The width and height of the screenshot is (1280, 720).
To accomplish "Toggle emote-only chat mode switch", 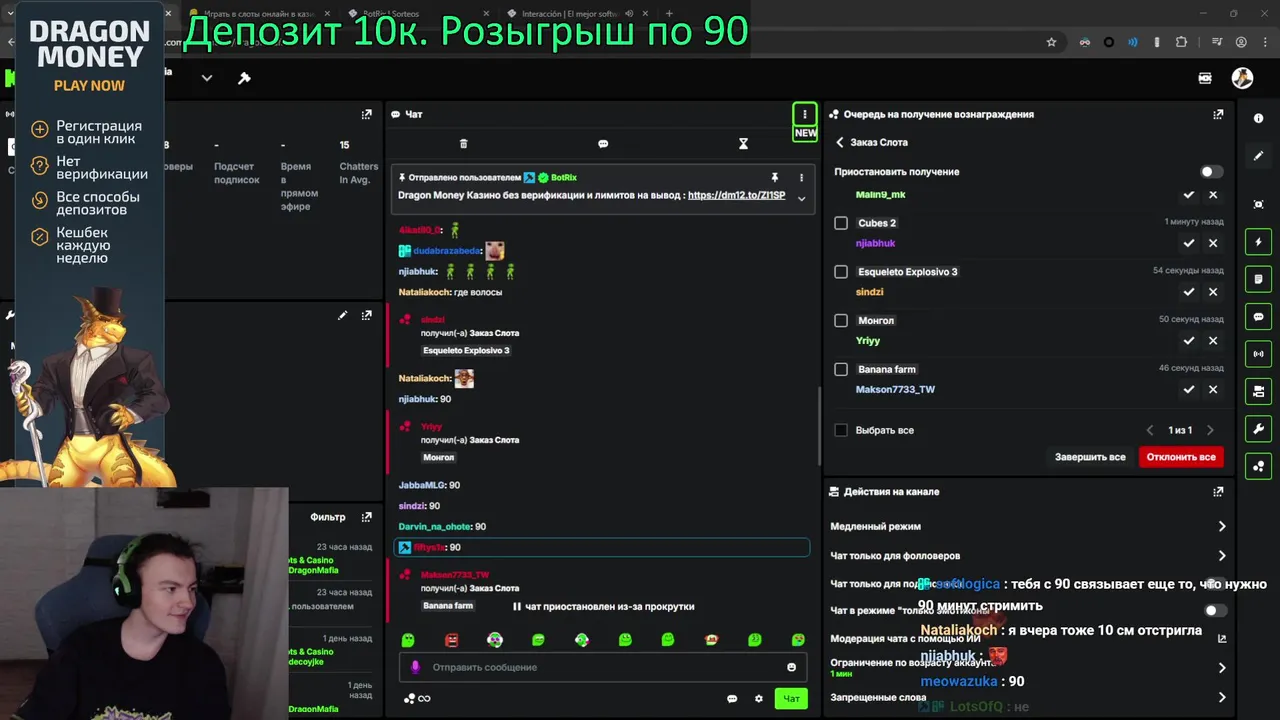I will pos(1213,610).
